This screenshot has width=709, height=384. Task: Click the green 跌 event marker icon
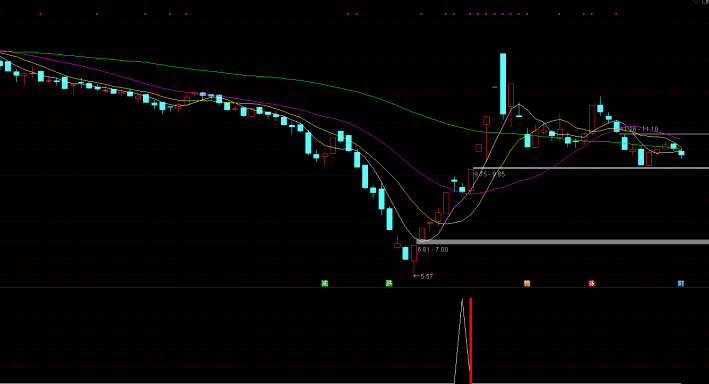pyautogui.click(x=389, y=283)
